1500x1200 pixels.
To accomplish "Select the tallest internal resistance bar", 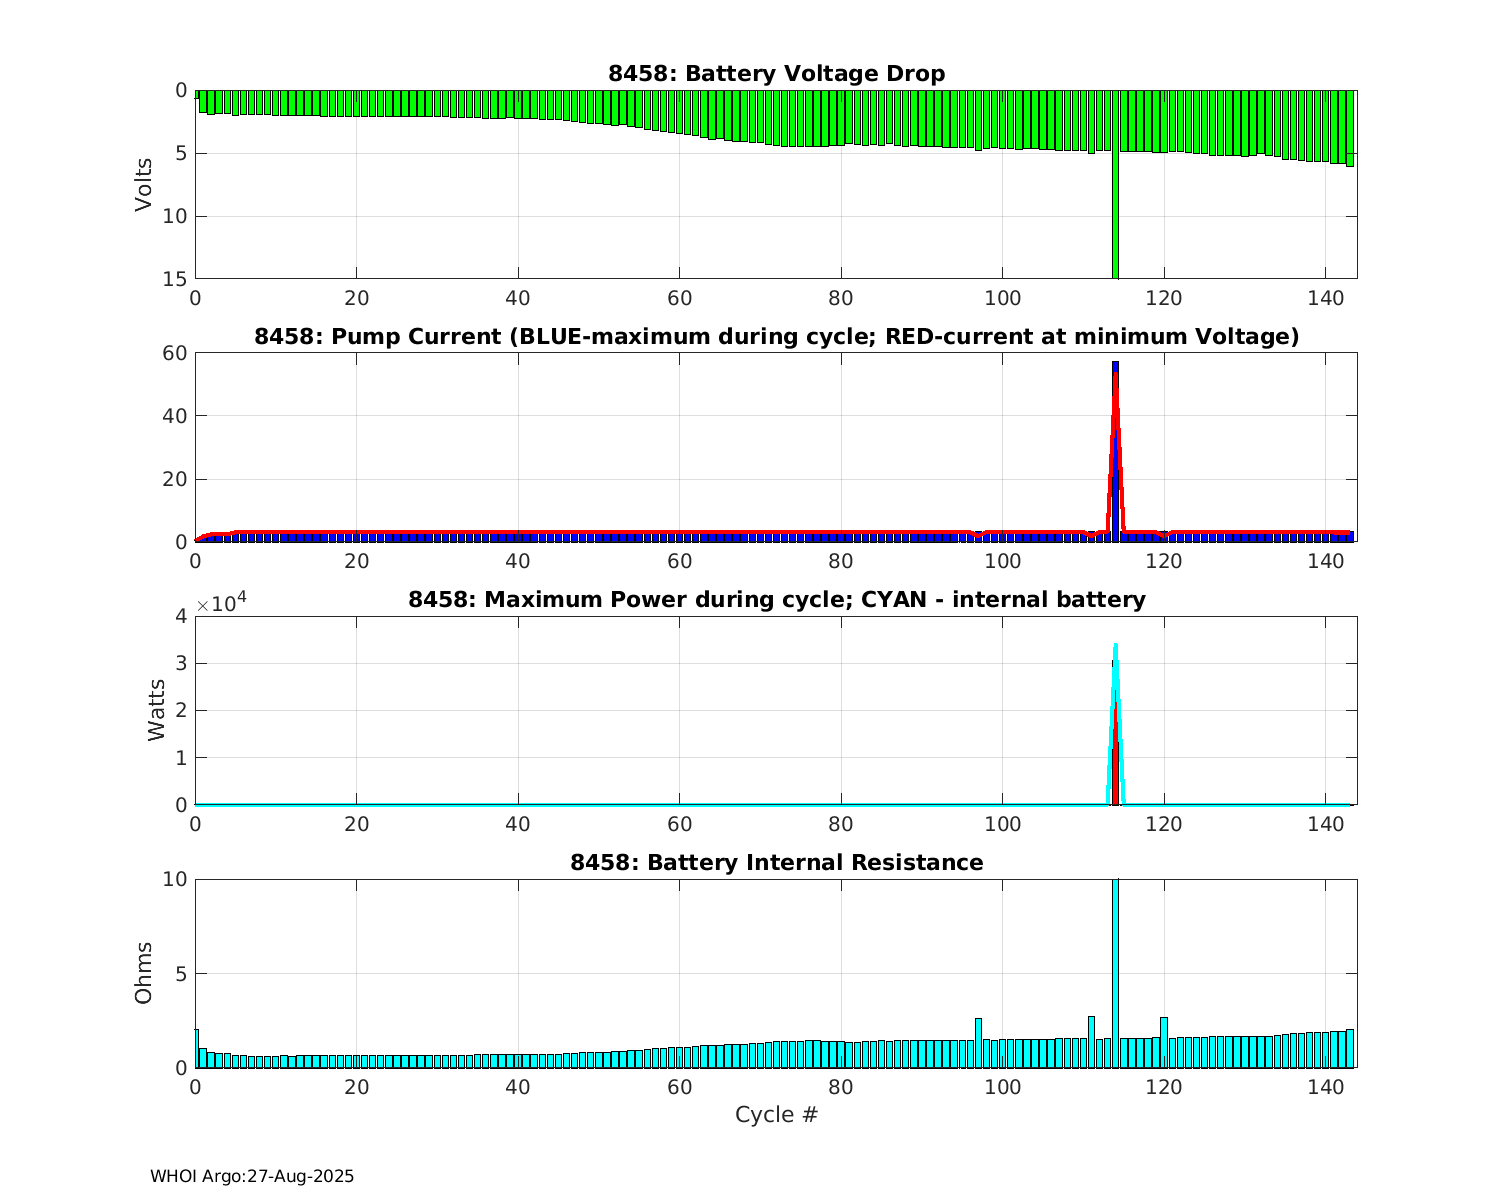I will pyautogui.click(x=1115, y=960).
